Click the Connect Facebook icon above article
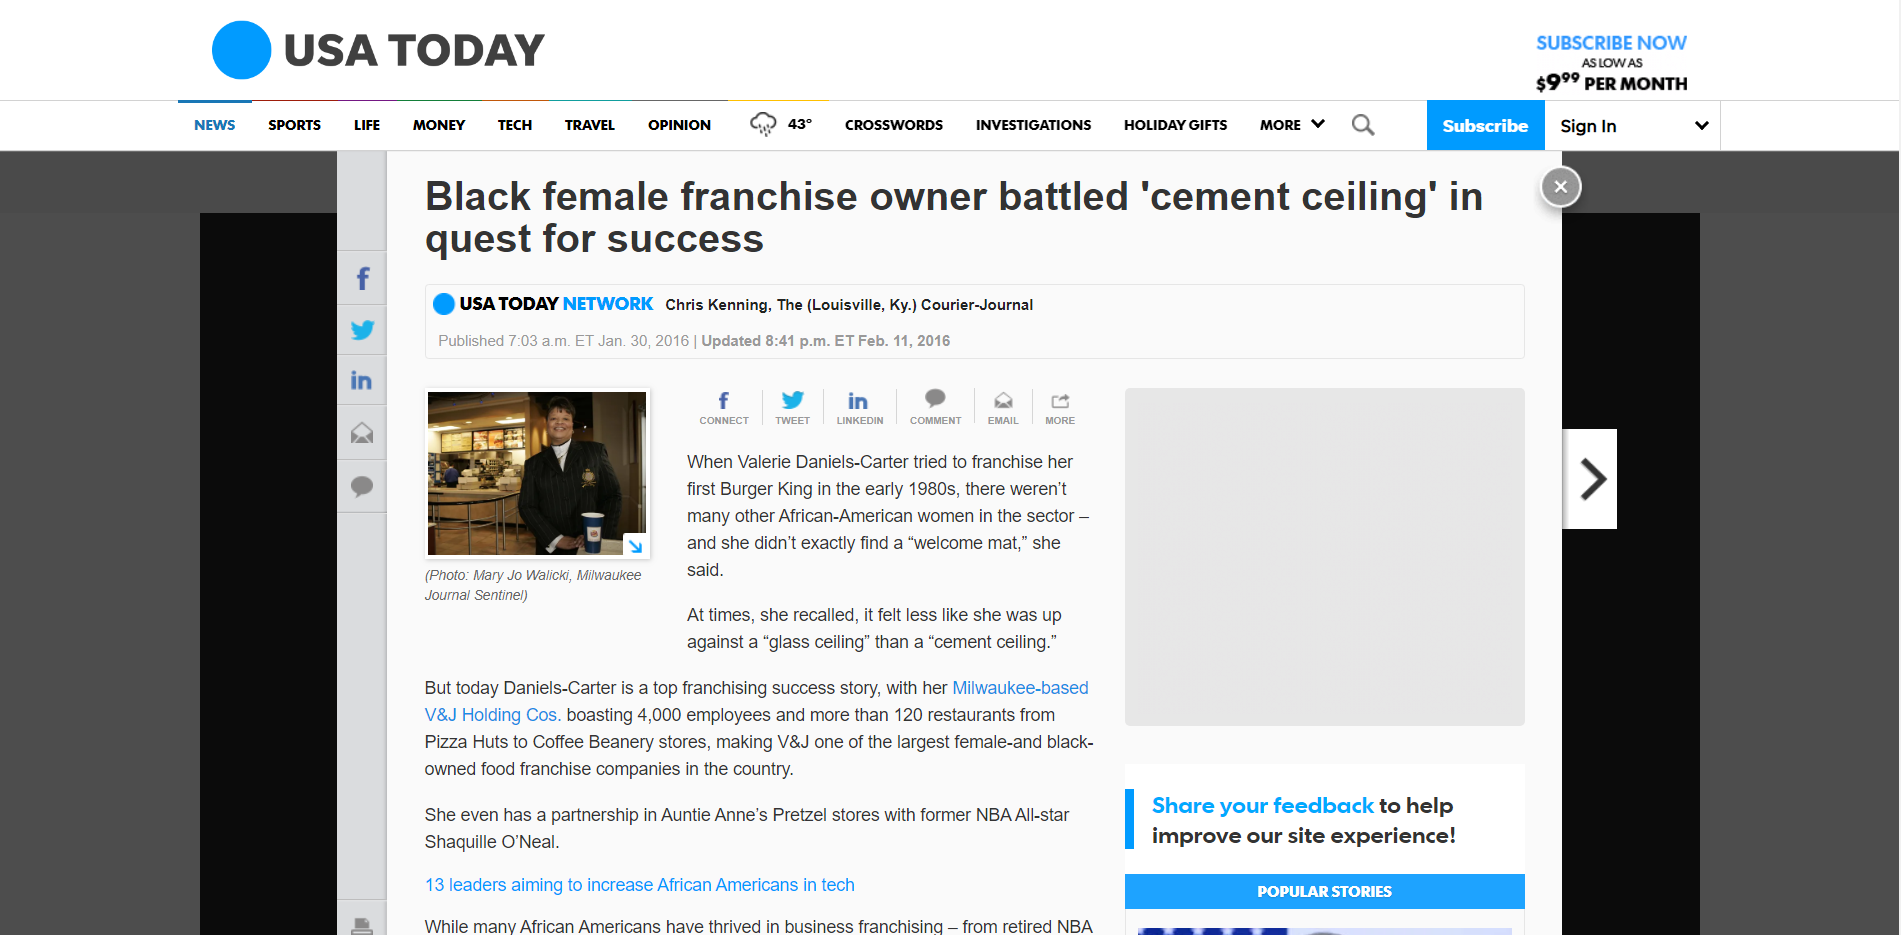Screen dimensions: 1901x935 (x=724, y=407)
